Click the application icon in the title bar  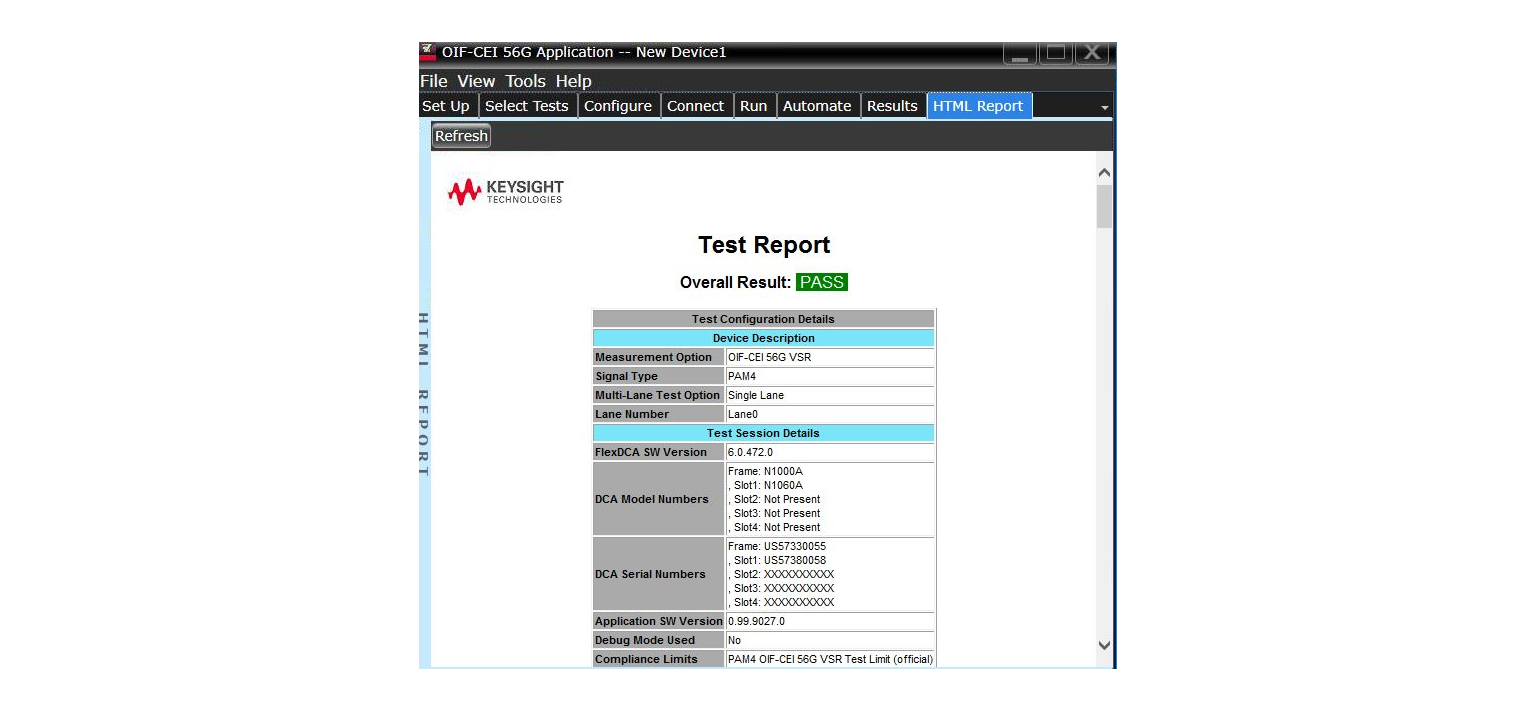428,53
